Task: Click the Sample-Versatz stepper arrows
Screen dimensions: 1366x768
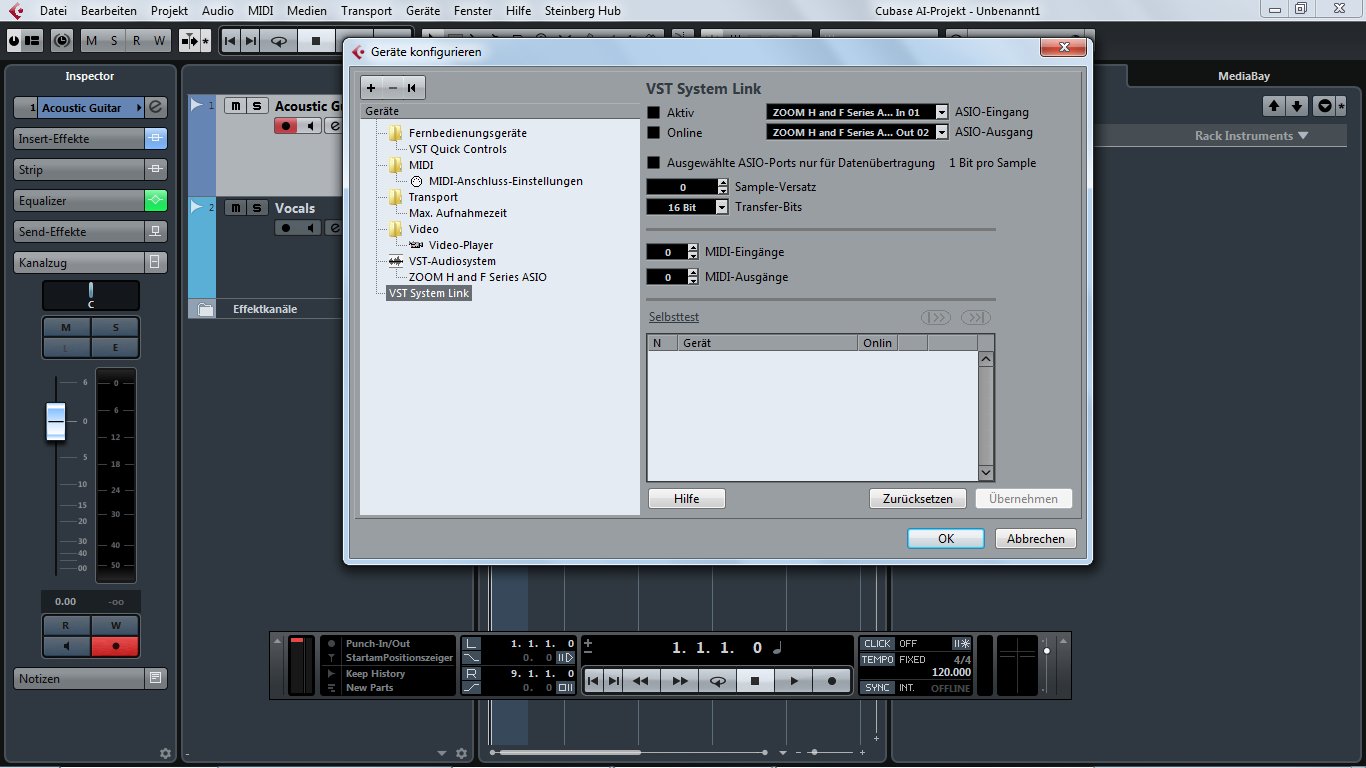Action: tap(723, 187)
